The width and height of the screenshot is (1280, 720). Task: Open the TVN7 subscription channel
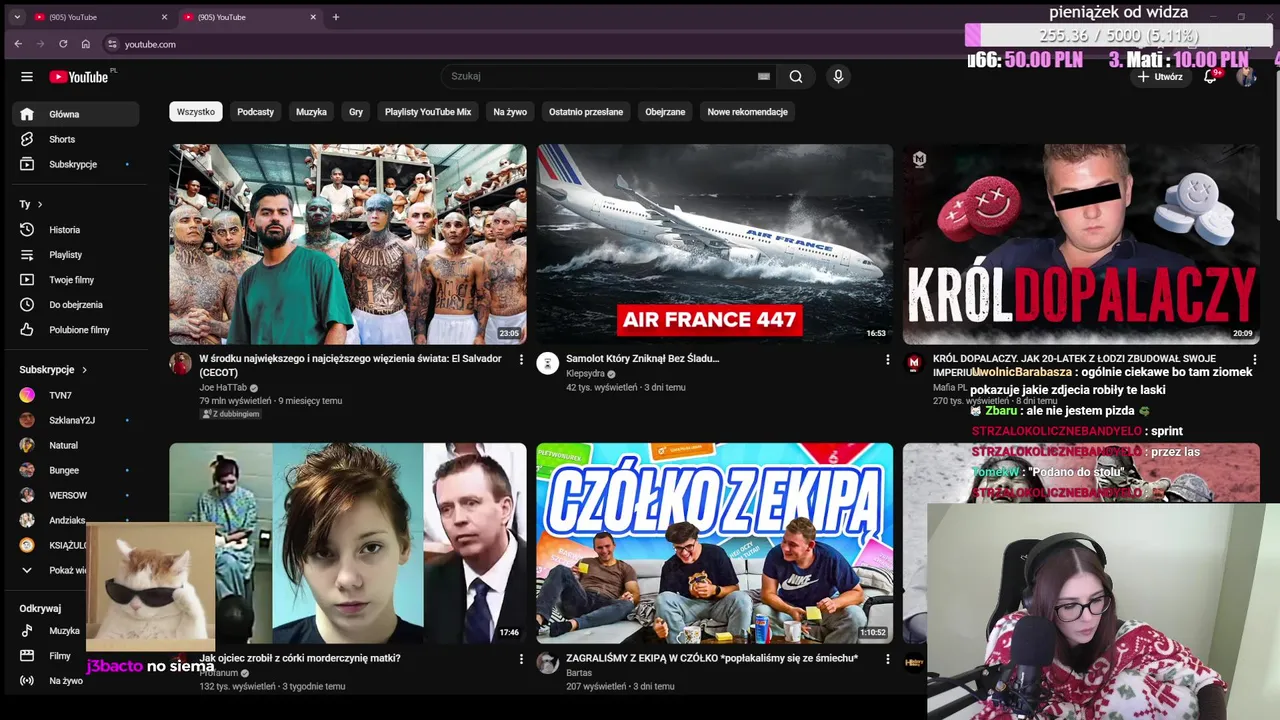(x=76, y=395)
